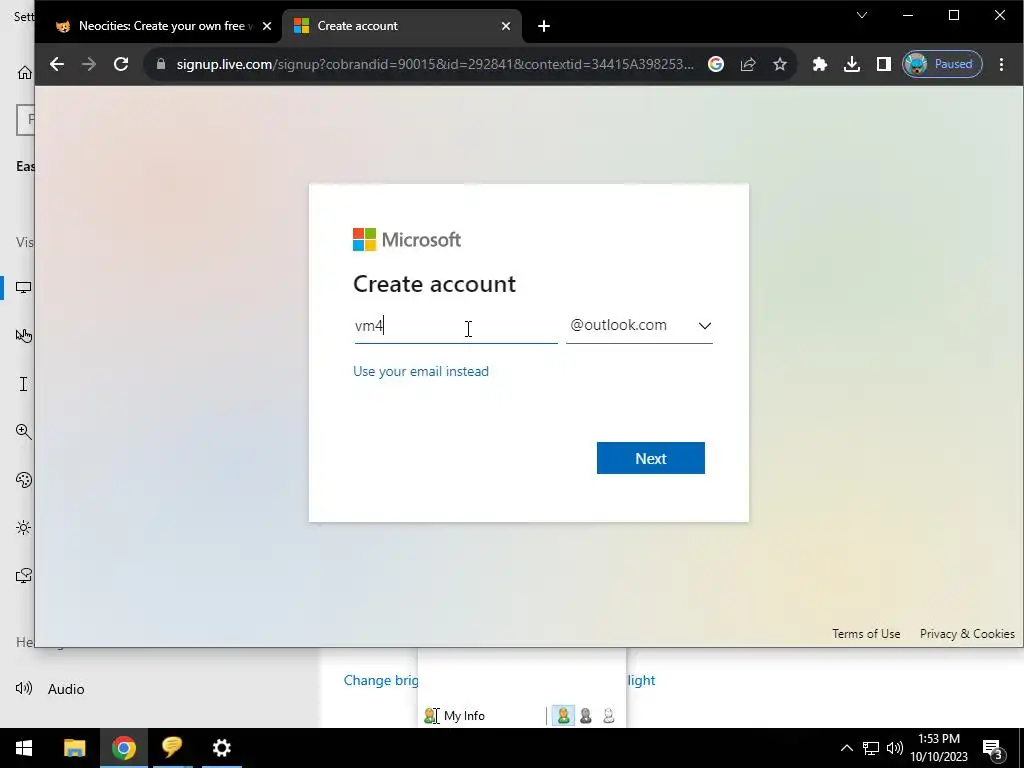Open clock showing 1:53 PM
Viewport: 1024px width, 768px height.
click(939, 748)
